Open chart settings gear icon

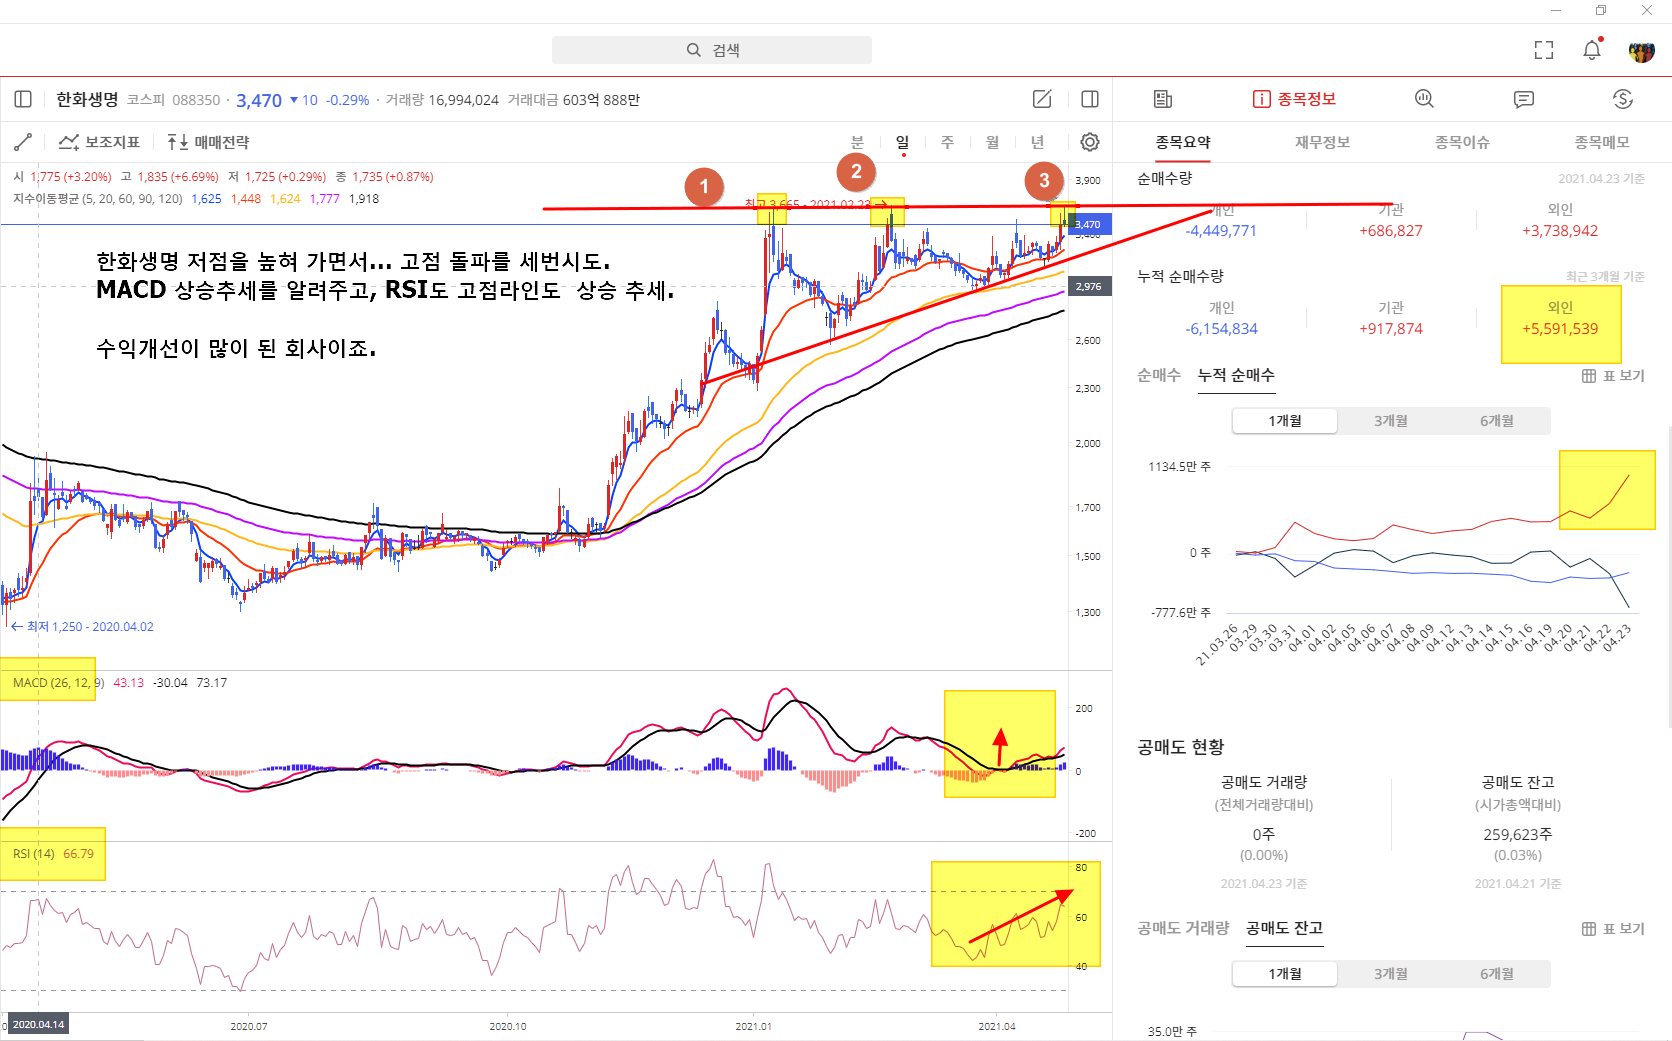(1090, 142)
